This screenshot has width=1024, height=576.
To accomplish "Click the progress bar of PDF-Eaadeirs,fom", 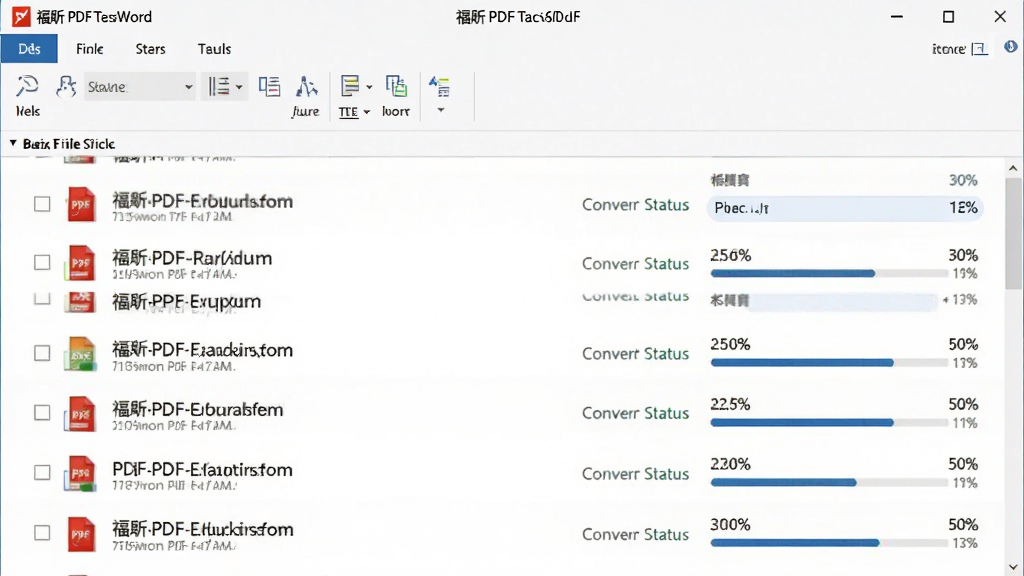I will pos(829,362).
